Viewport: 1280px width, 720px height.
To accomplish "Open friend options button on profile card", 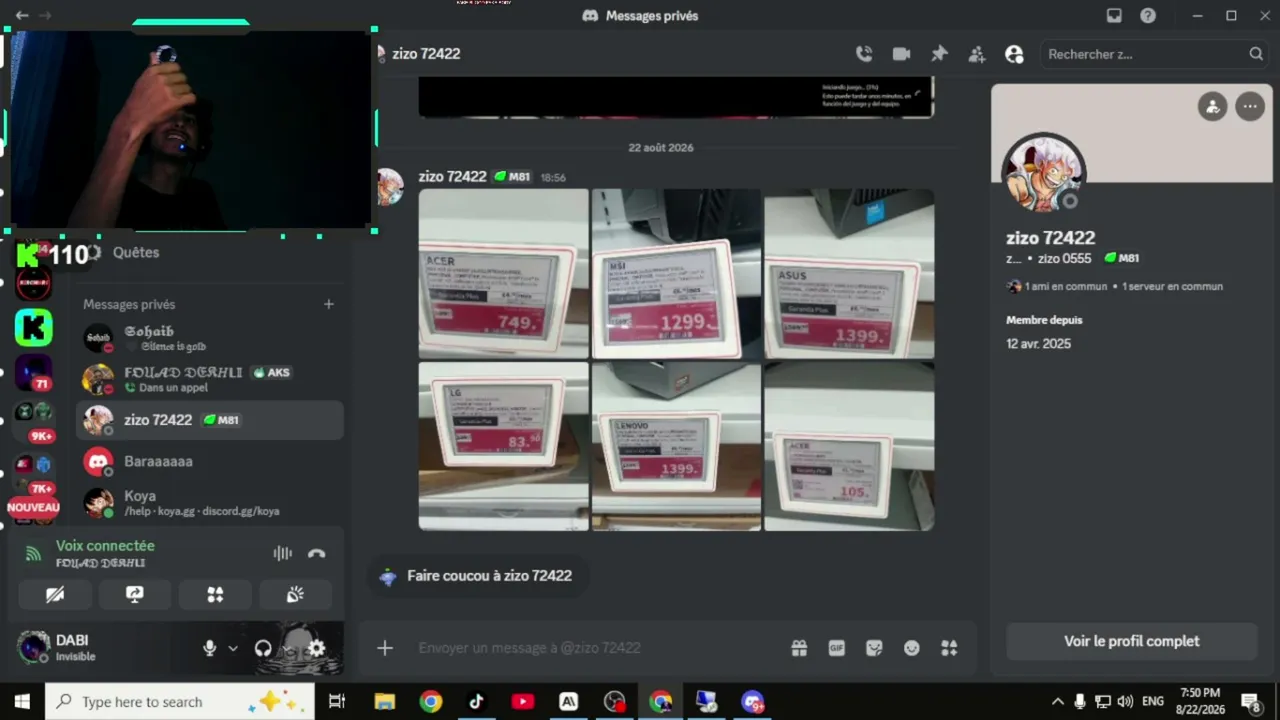I will point(1212,106).
